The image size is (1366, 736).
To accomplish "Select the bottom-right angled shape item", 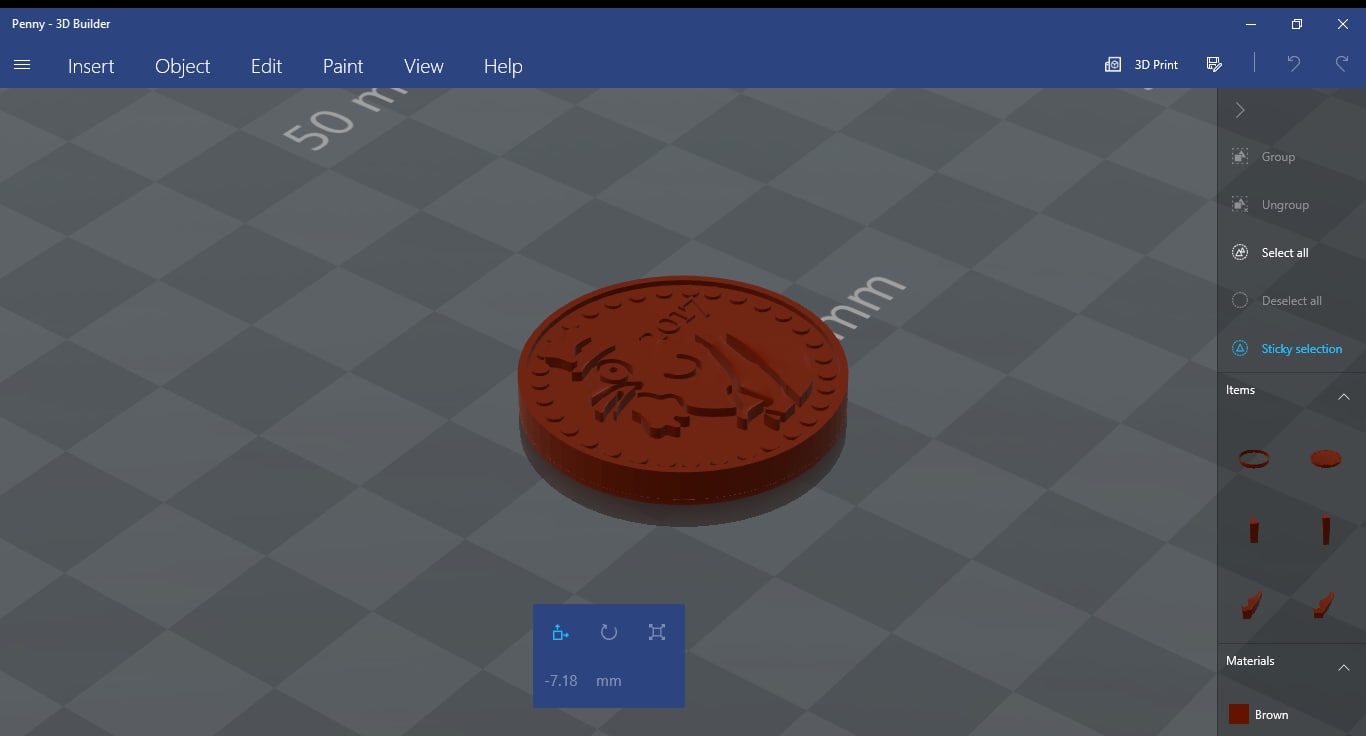I will pos(1324,604).
